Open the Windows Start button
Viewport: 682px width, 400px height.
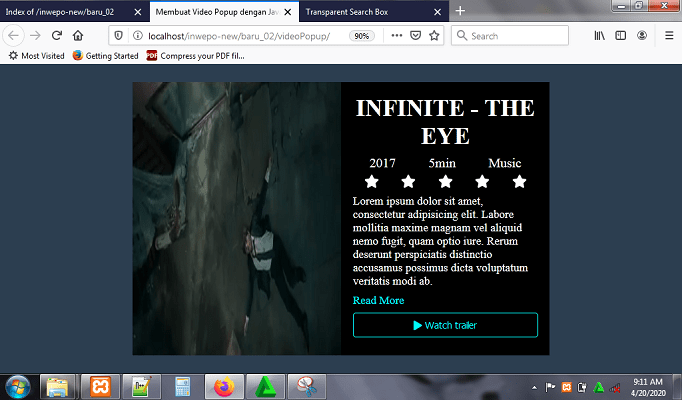(x=18, y=387)
